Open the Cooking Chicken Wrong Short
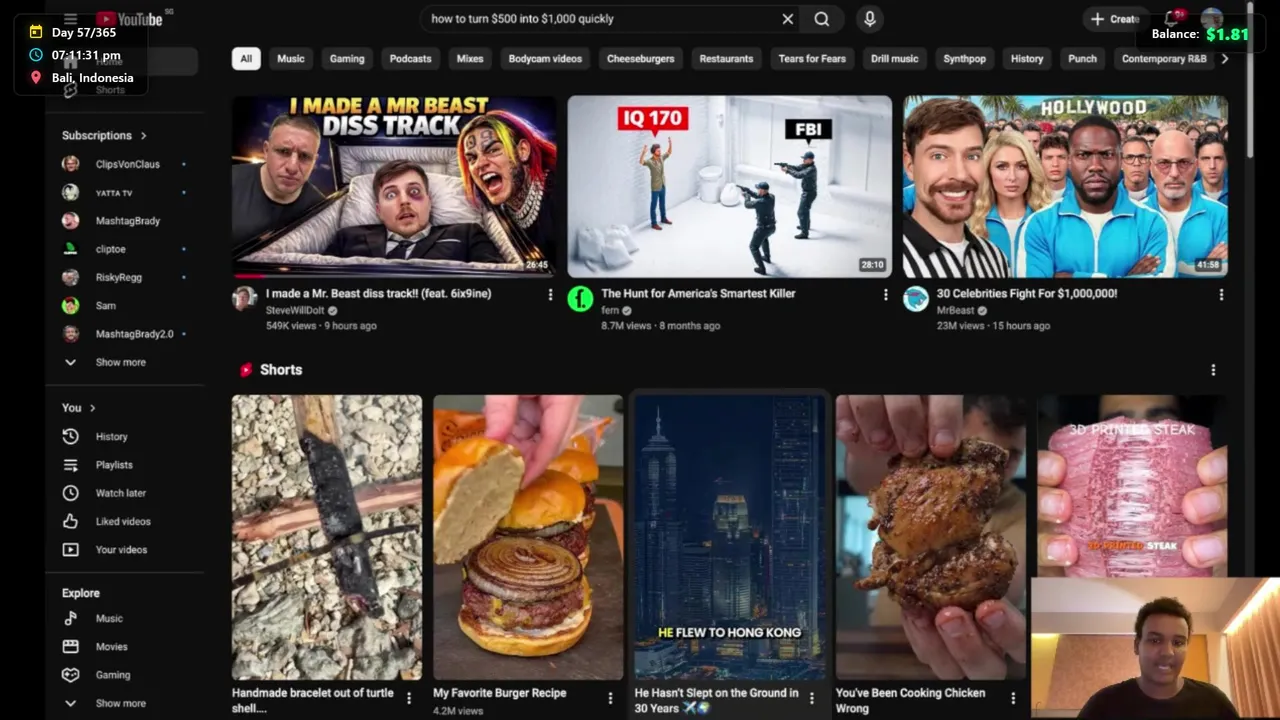 931,537
